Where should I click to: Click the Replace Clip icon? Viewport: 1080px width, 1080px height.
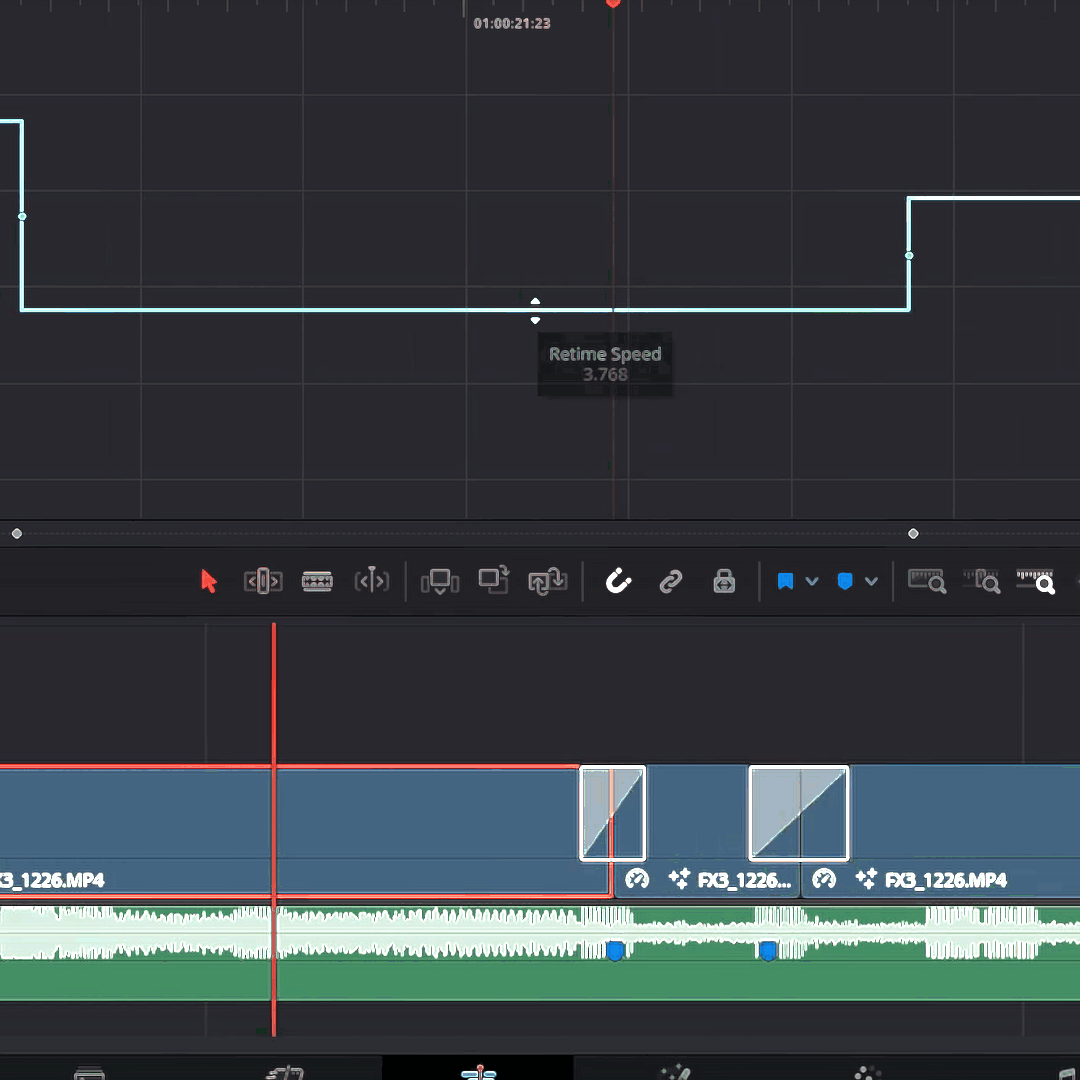click(x=547, y=581)
